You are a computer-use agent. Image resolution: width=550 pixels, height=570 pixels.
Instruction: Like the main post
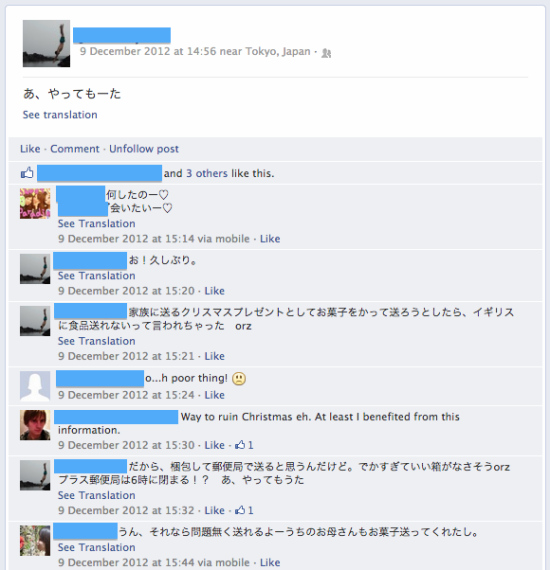[30, 149]
